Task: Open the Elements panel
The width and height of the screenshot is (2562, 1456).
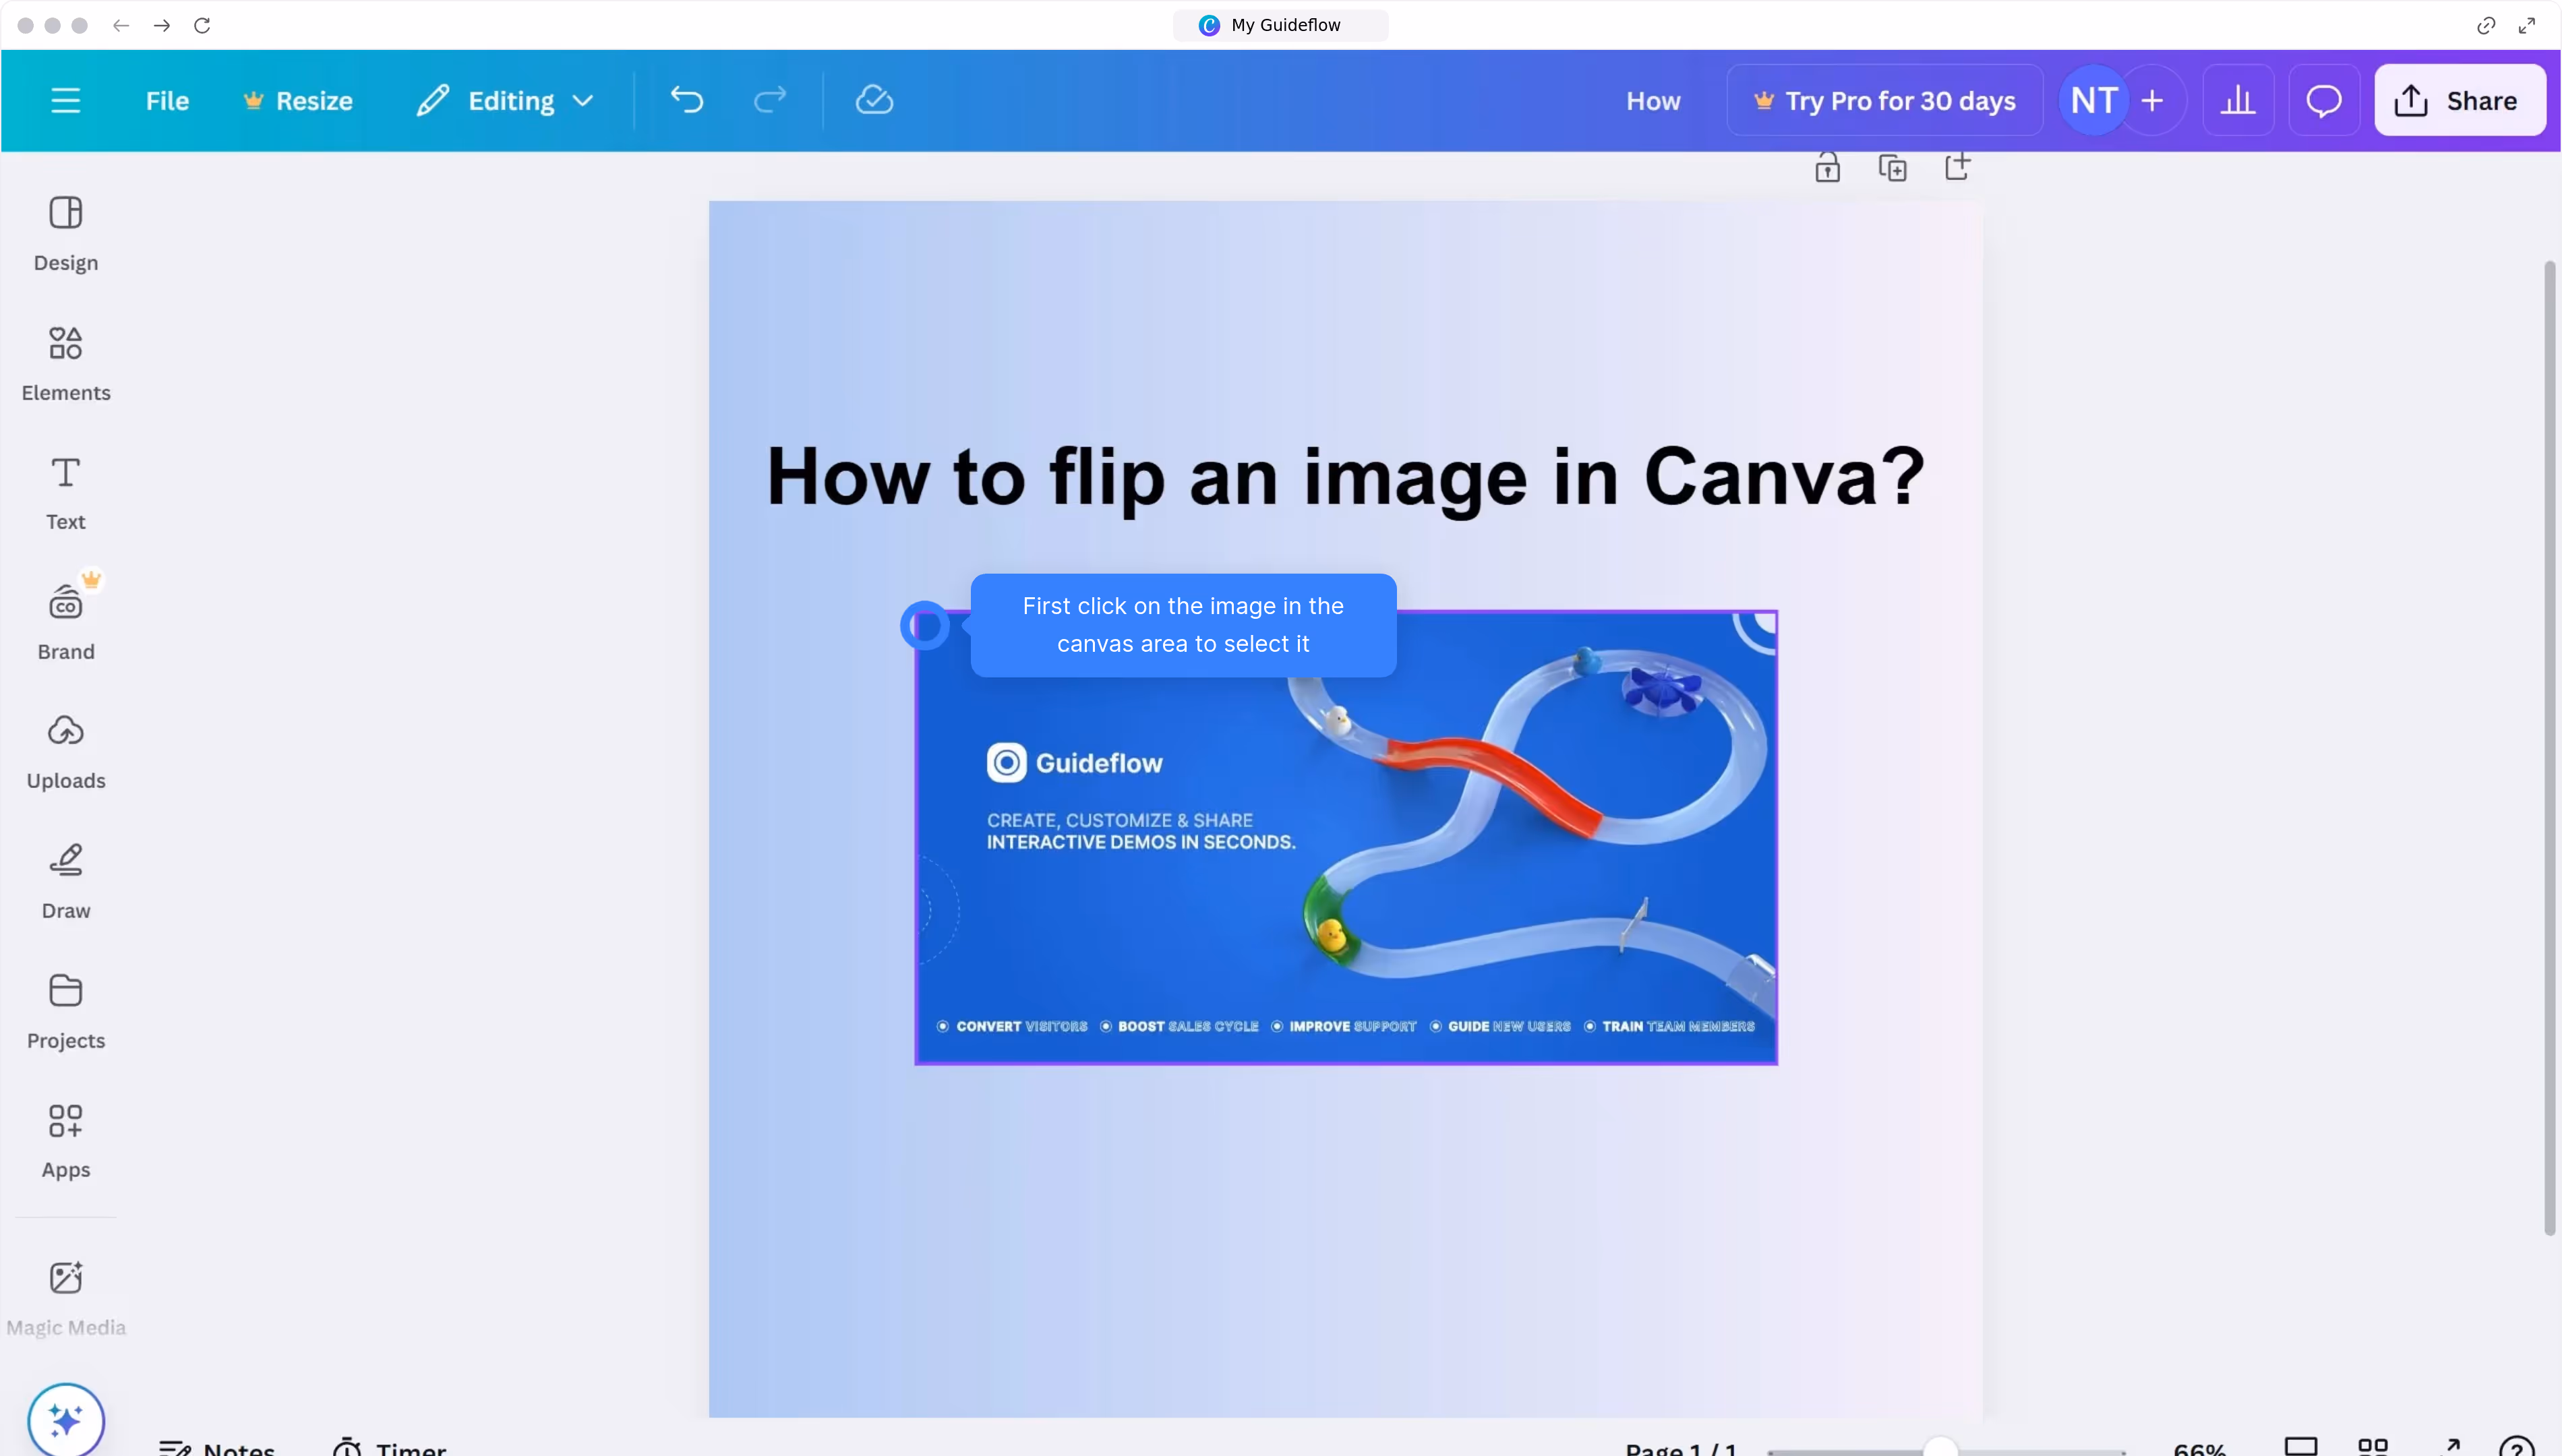Action: click(66, 362)
